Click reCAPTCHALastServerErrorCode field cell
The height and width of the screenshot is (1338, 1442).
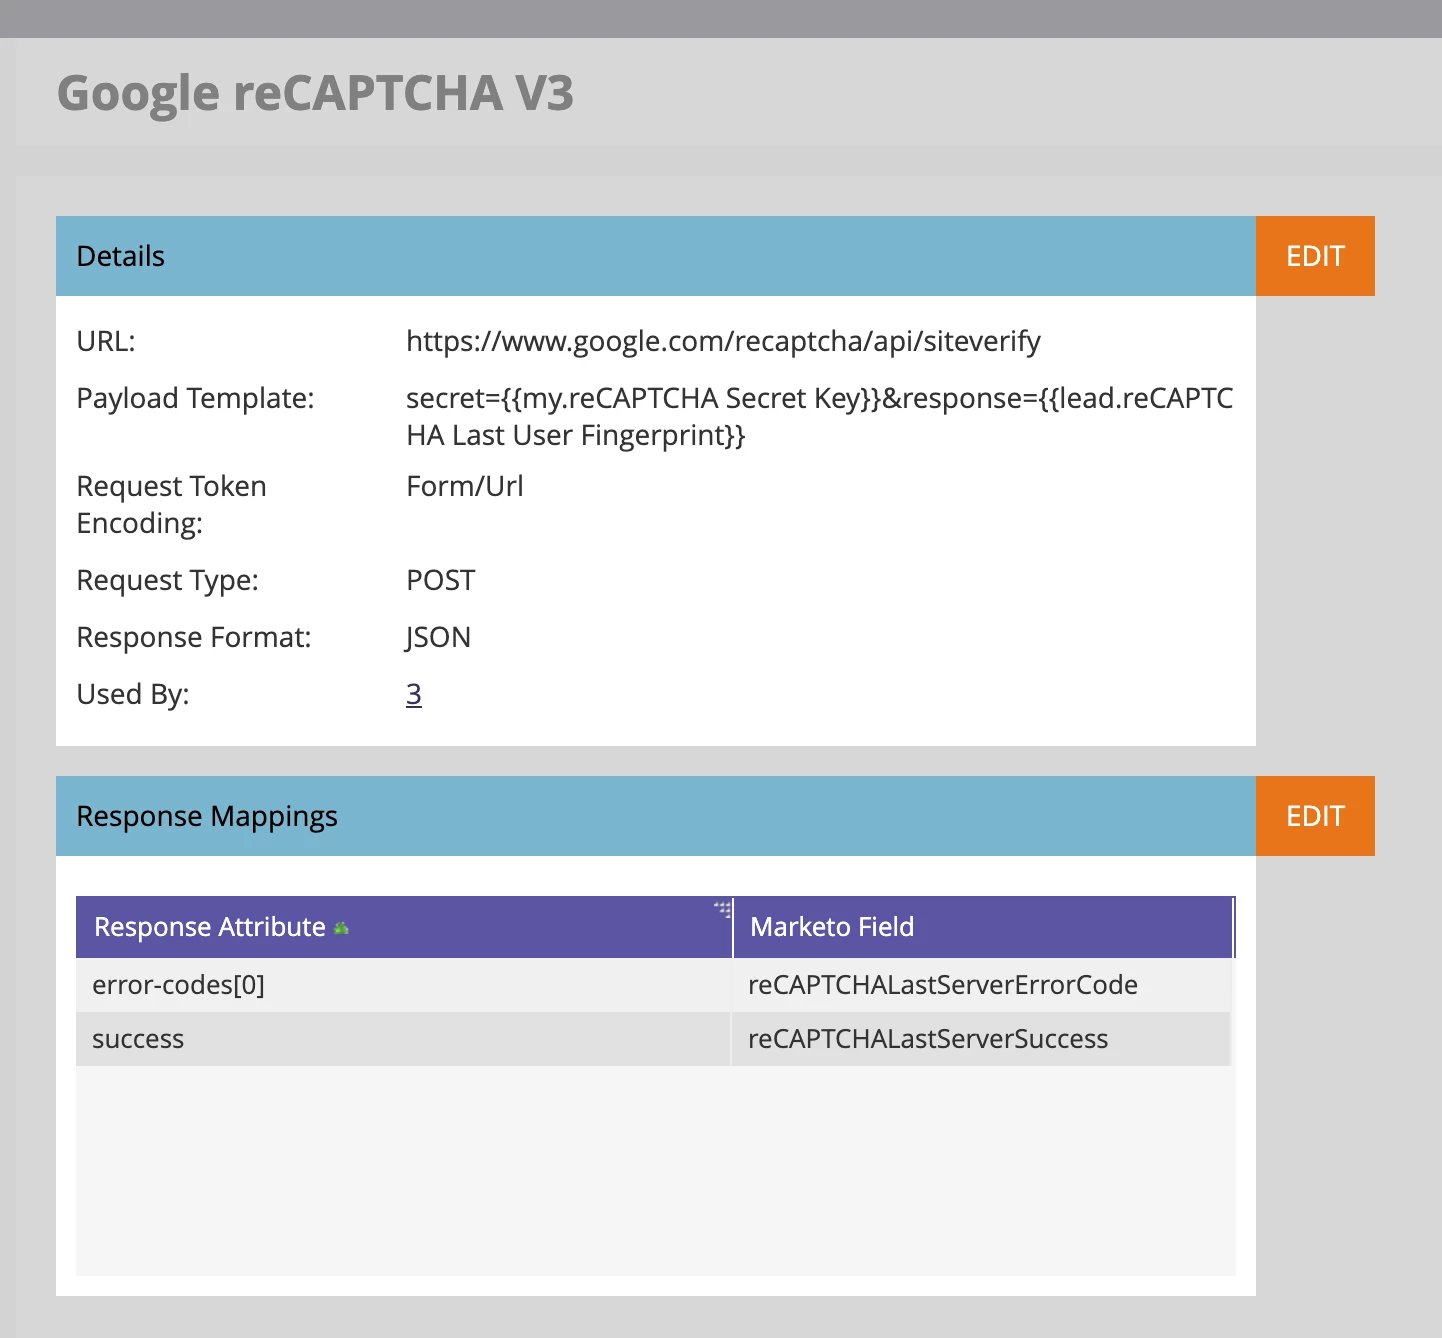[x=982, y=985]
